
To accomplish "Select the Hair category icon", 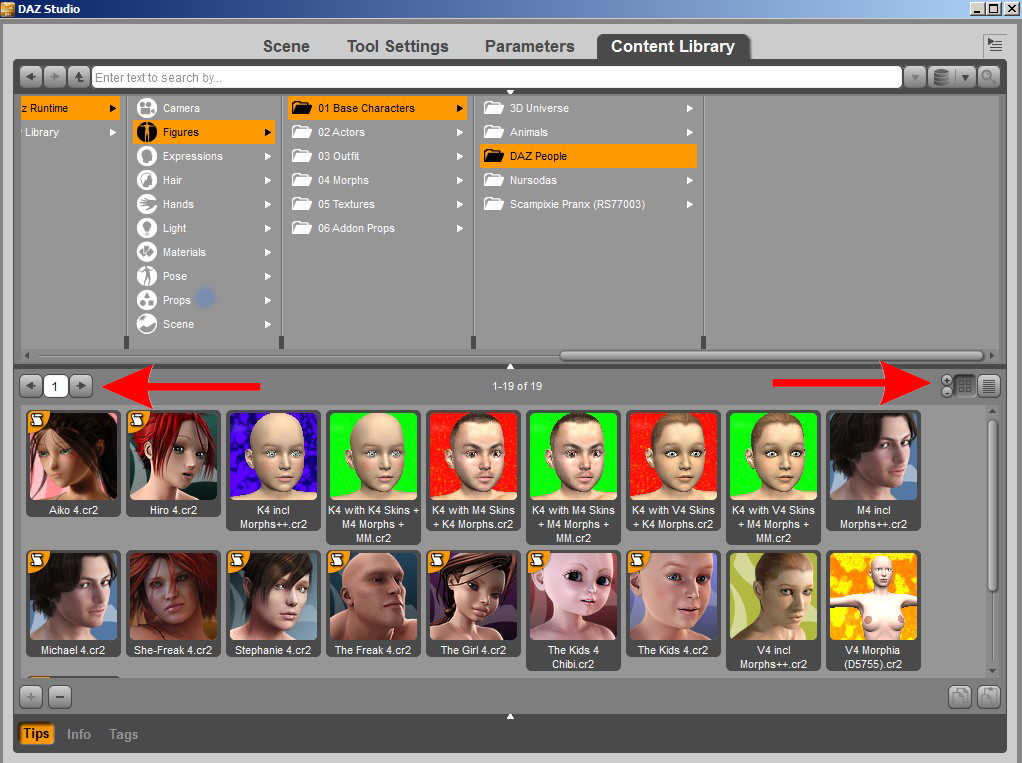I will tap(147, 180).
